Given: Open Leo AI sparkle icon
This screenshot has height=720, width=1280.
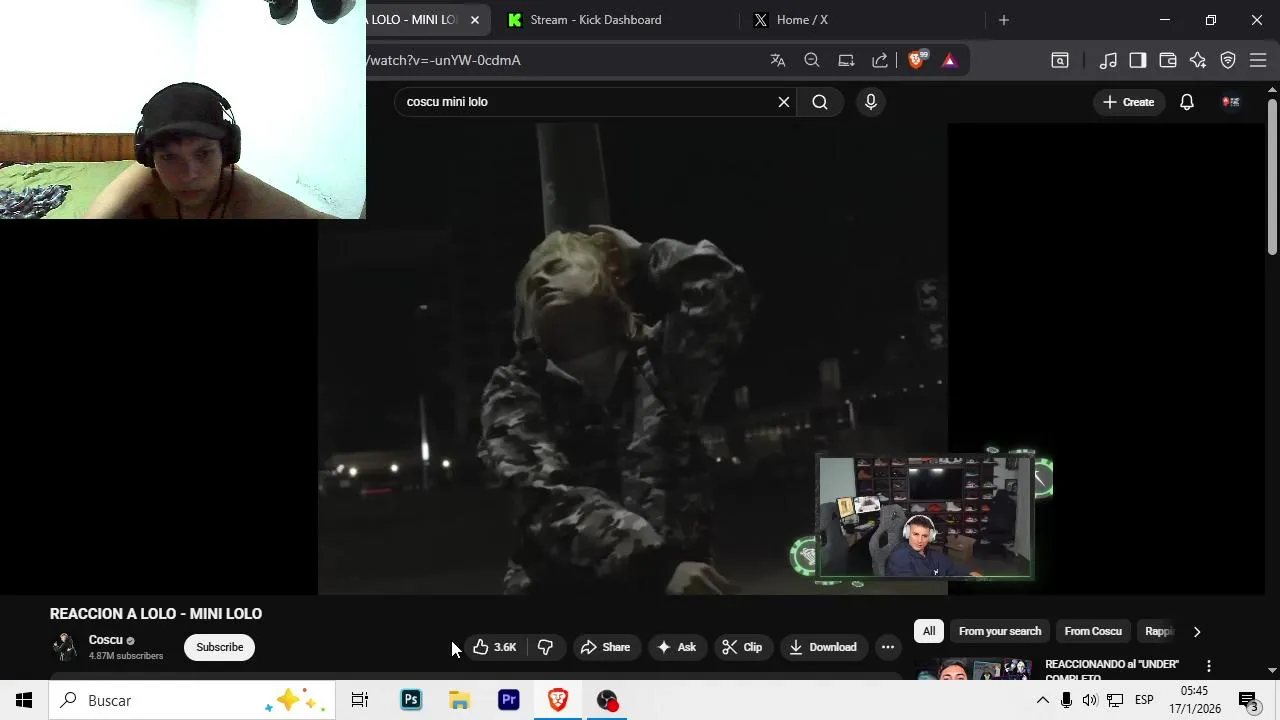Looking at the screenshot, I should click(1198, 60).
